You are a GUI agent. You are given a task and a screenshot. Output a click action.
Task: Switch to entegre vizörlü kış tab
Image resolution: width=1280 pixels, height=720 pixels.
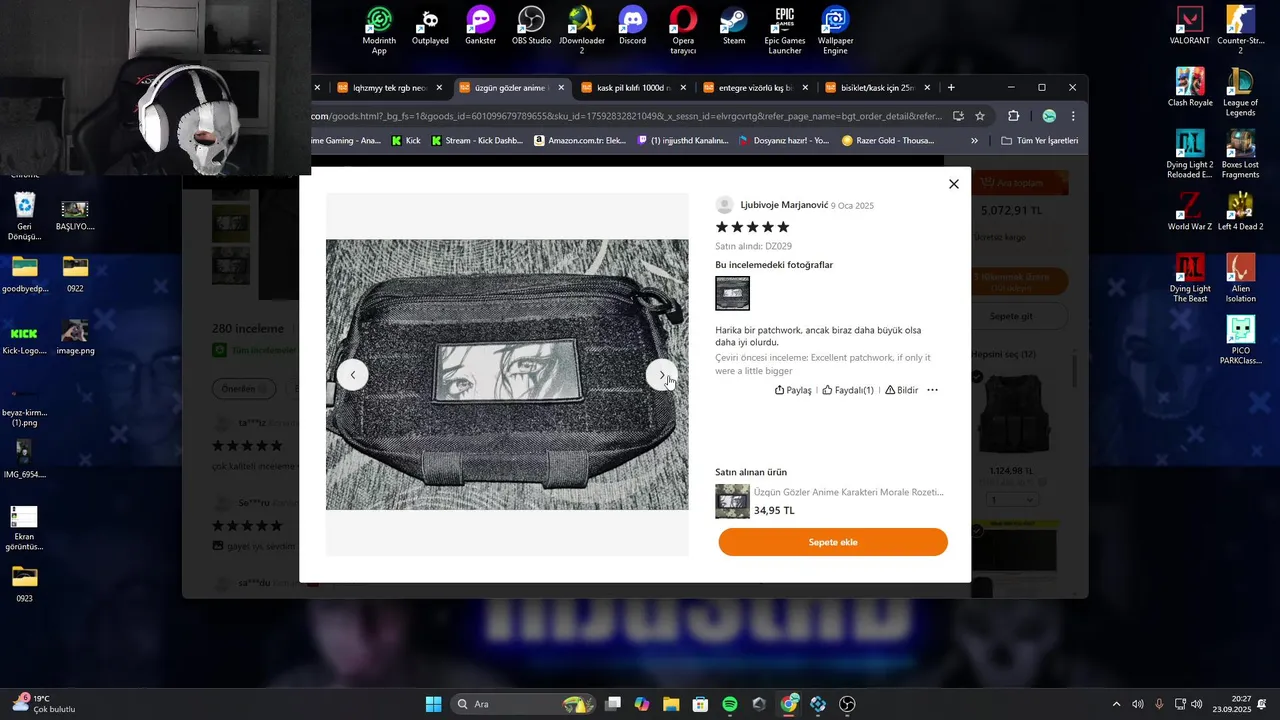[x=755, y=88]
